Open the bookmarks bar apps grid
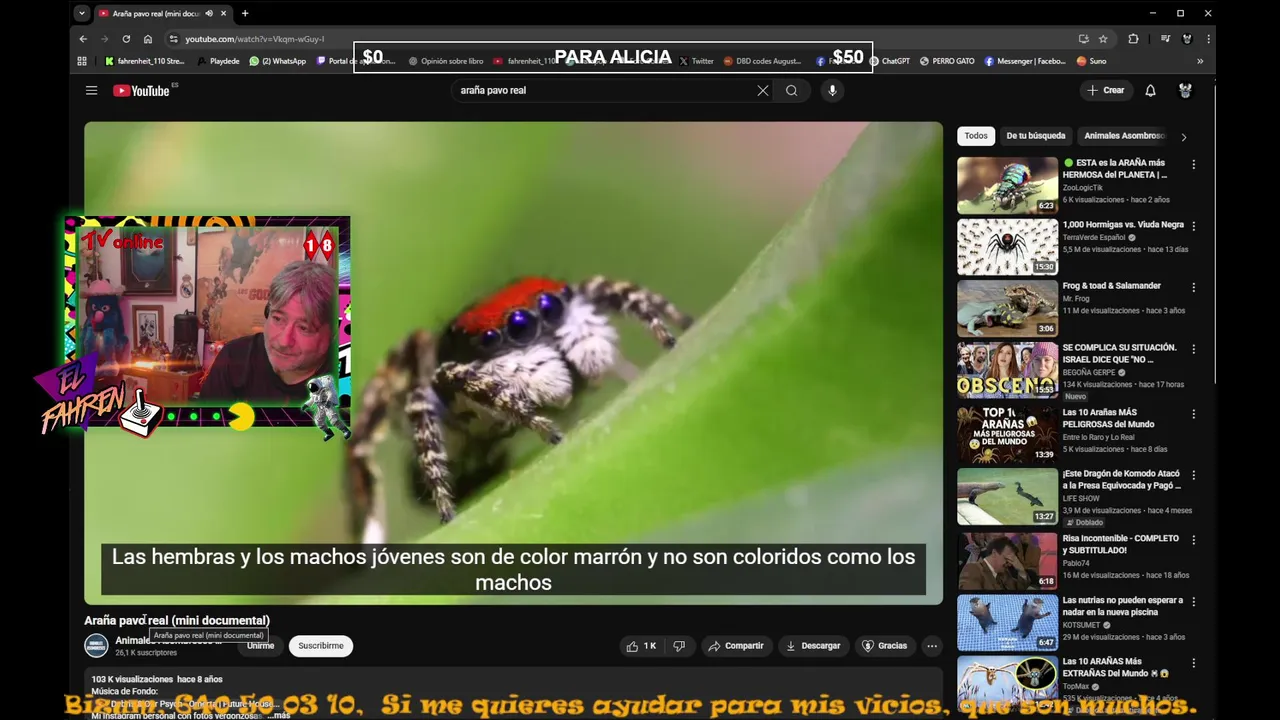1280x720 pixels. [82, 61]
